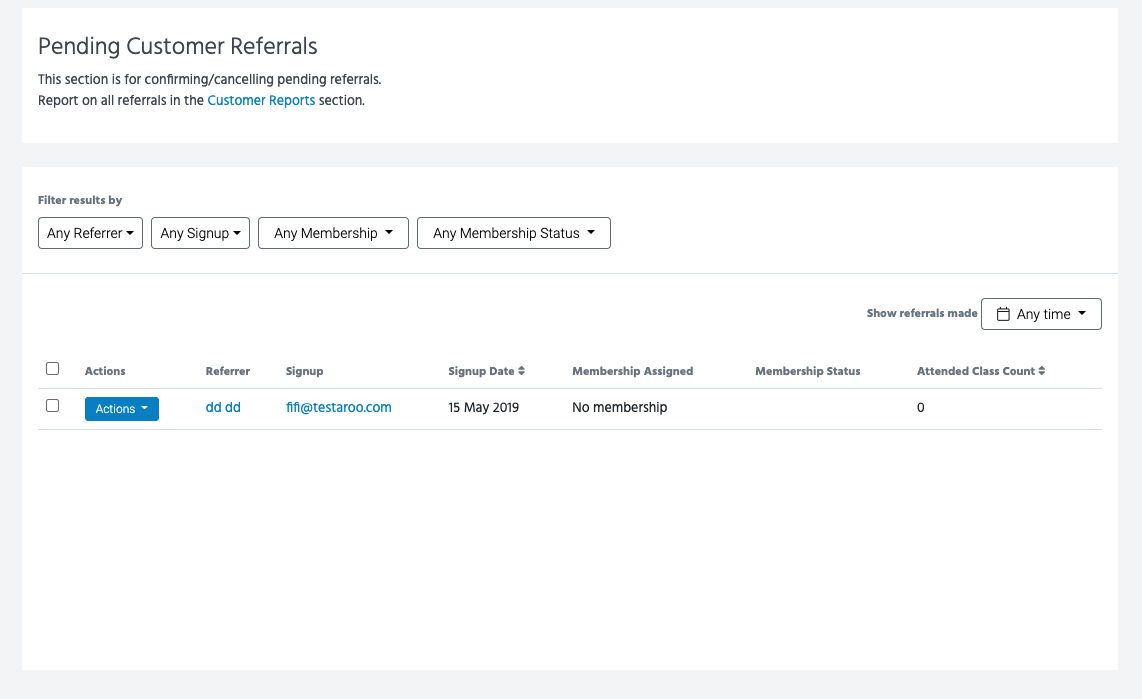Click the sort arrows beside Signup Date

point(522,371)
